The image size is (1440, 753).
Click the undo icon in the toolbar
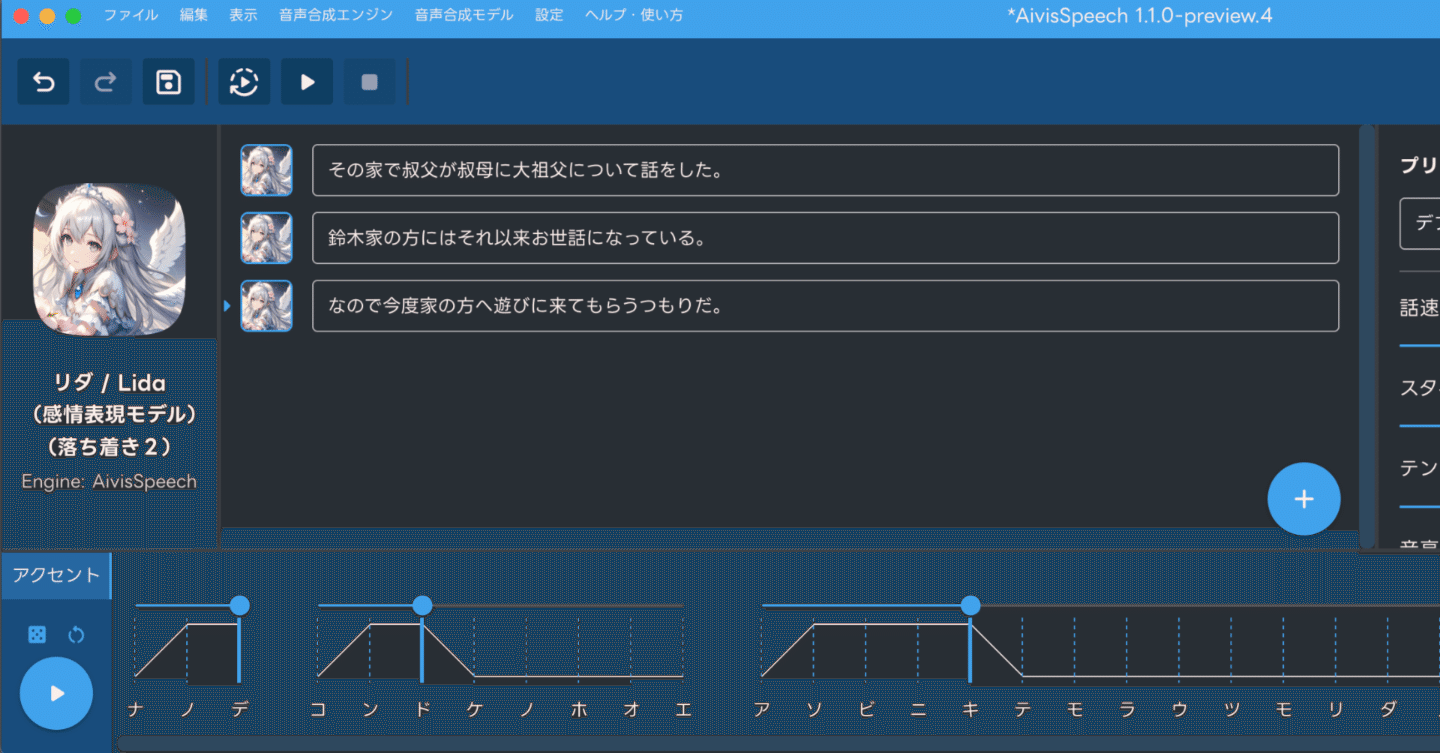(43, 81)
